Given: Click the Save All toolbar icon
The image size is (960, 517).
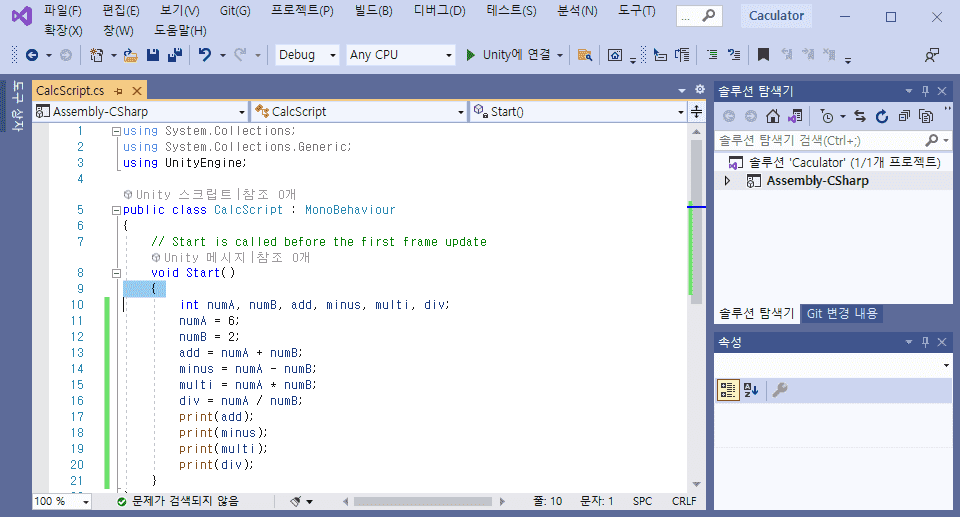Looking at the screenshot, I should pos(175,55).
